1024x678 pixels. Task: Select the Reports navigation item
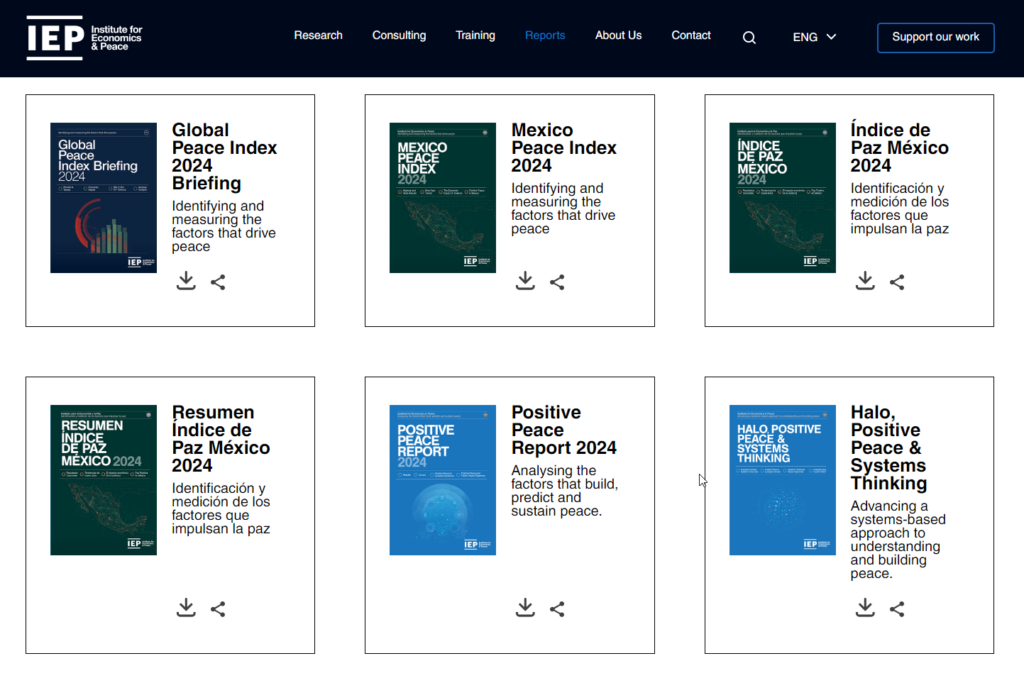545,35
